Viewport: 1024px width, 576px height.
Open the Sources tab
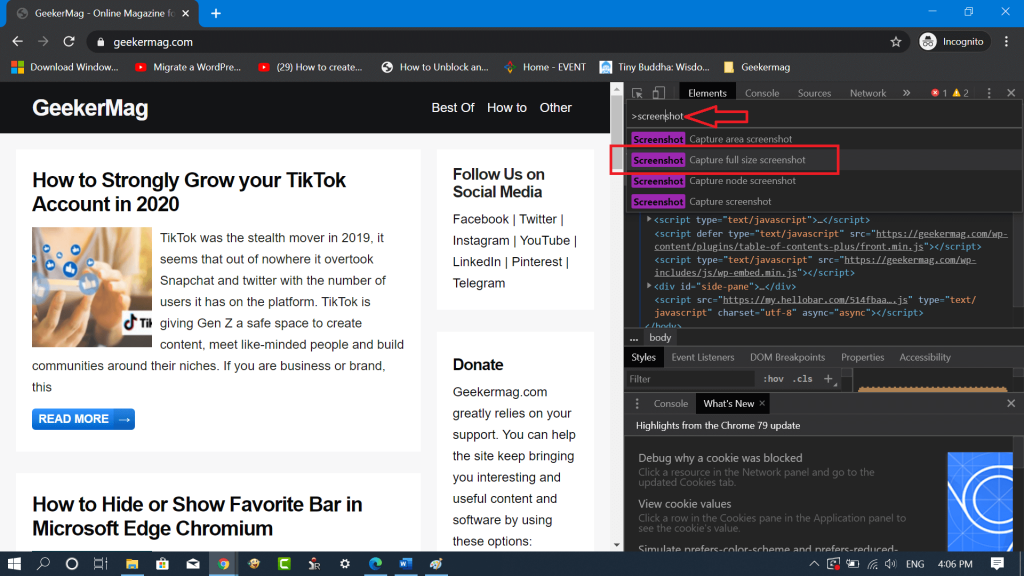pos(814,93)
